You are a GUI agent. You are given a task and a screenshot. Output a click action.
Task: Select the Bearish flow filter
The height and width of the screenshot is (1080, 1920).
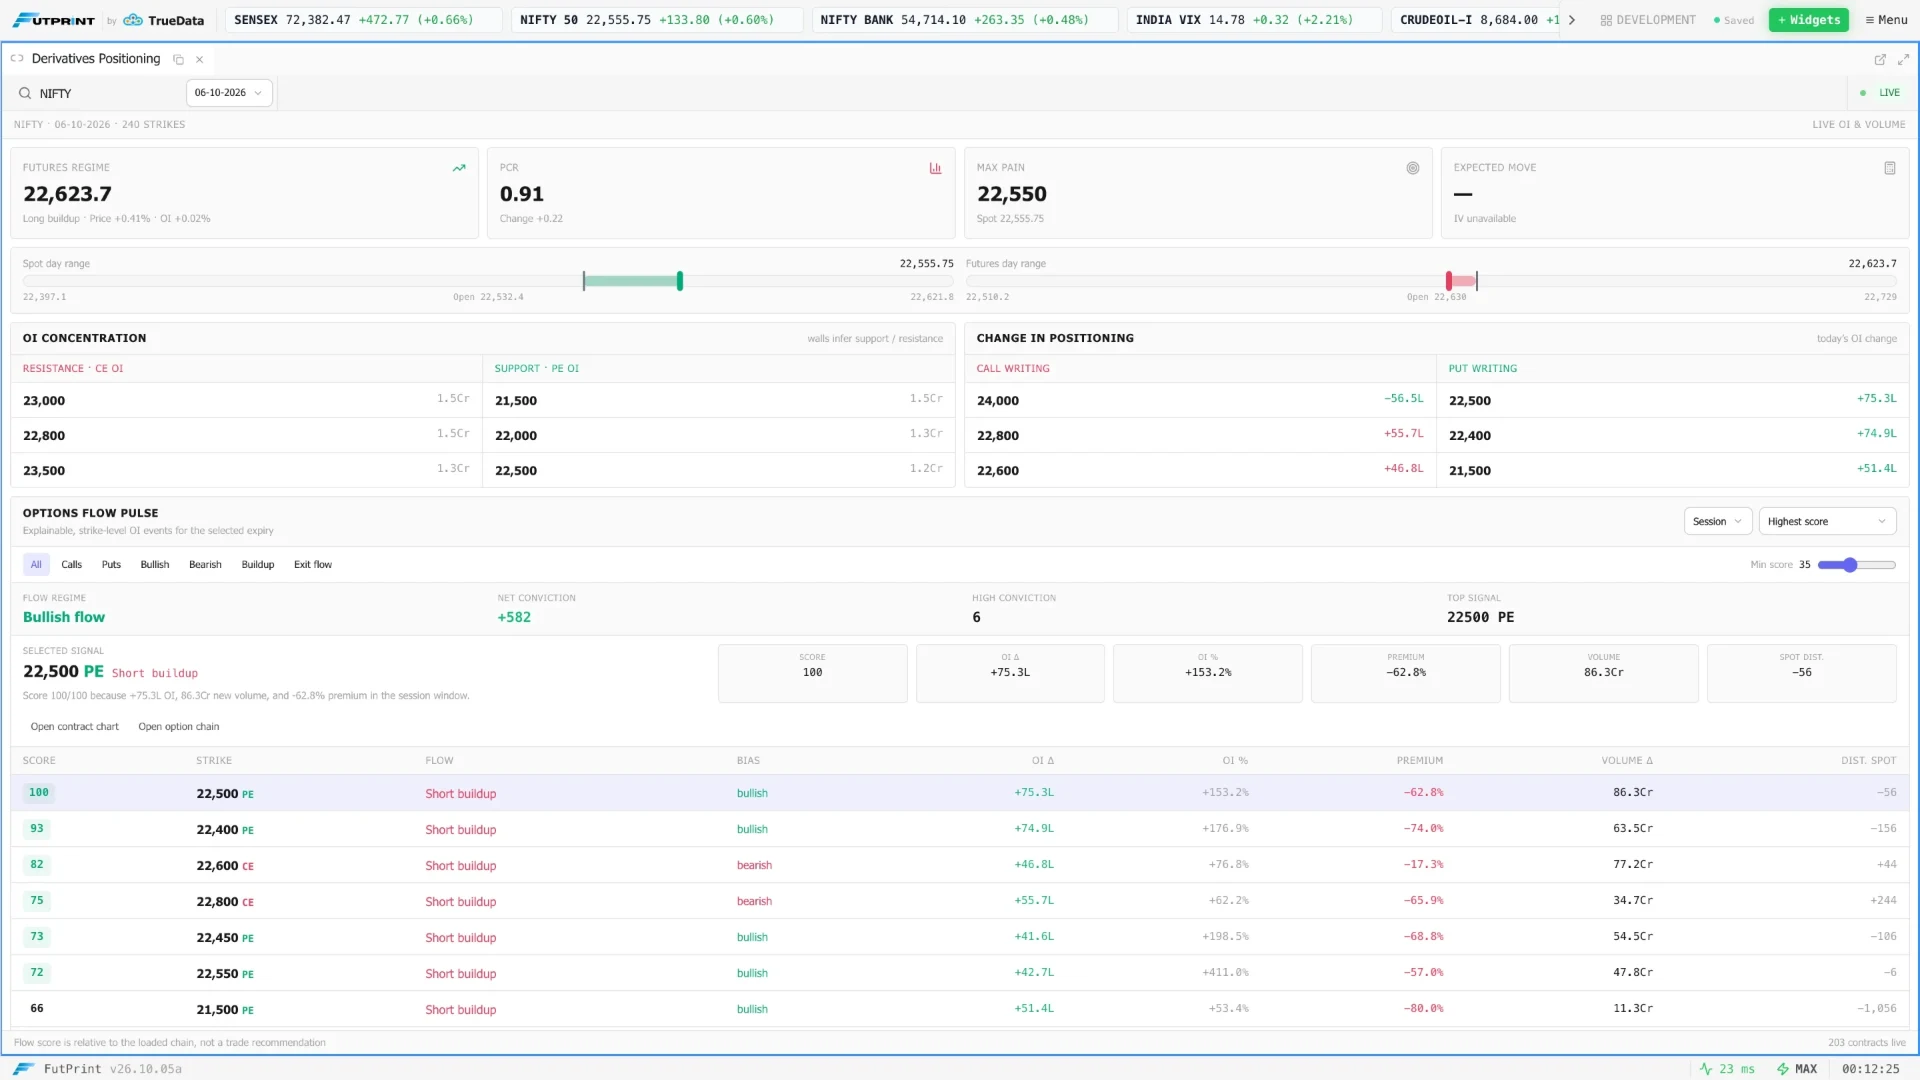(x=205, y=565)
